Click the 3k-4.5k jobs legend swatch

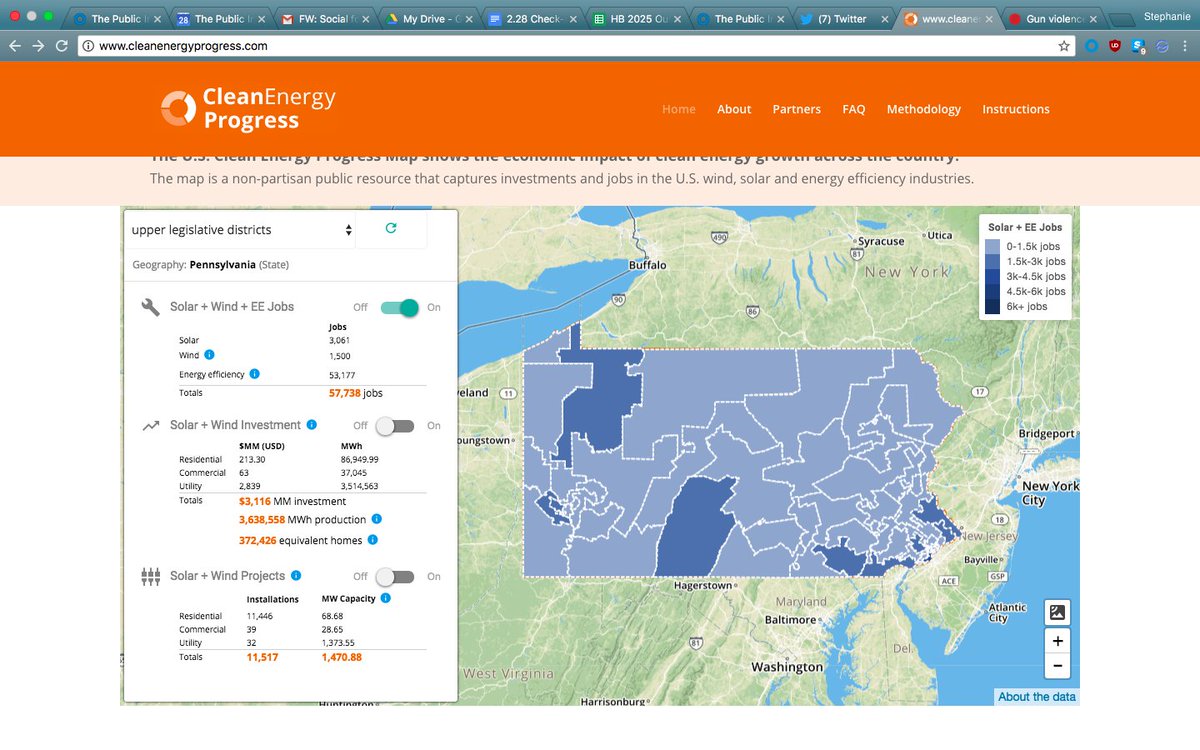992,276
